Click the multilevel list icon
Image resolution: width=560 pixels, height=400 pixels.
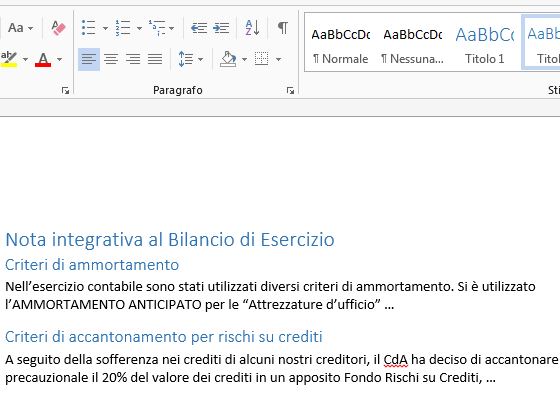coord(157,28)
